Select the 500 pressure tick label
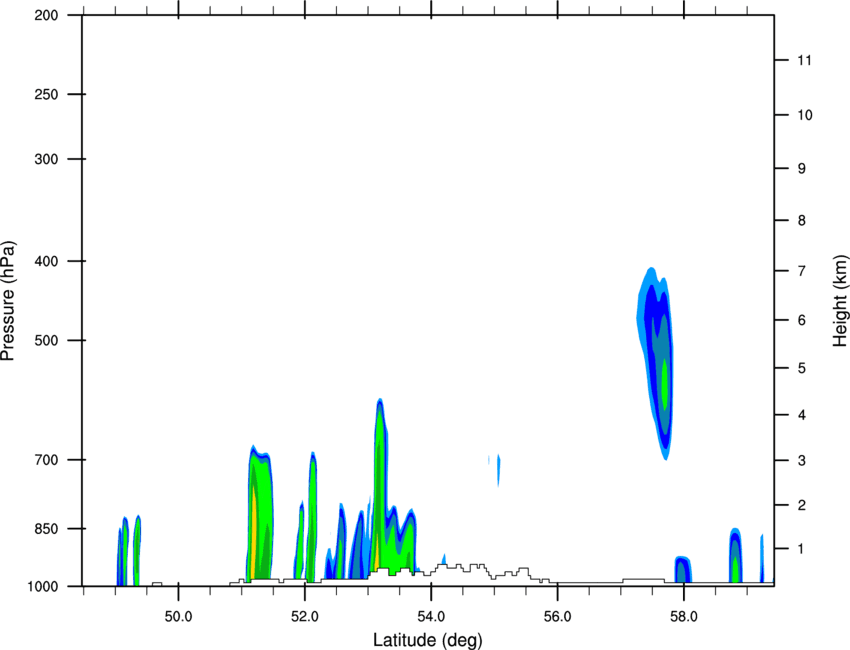The width and height of the screenshot is (850, 650). click(46, 340)
